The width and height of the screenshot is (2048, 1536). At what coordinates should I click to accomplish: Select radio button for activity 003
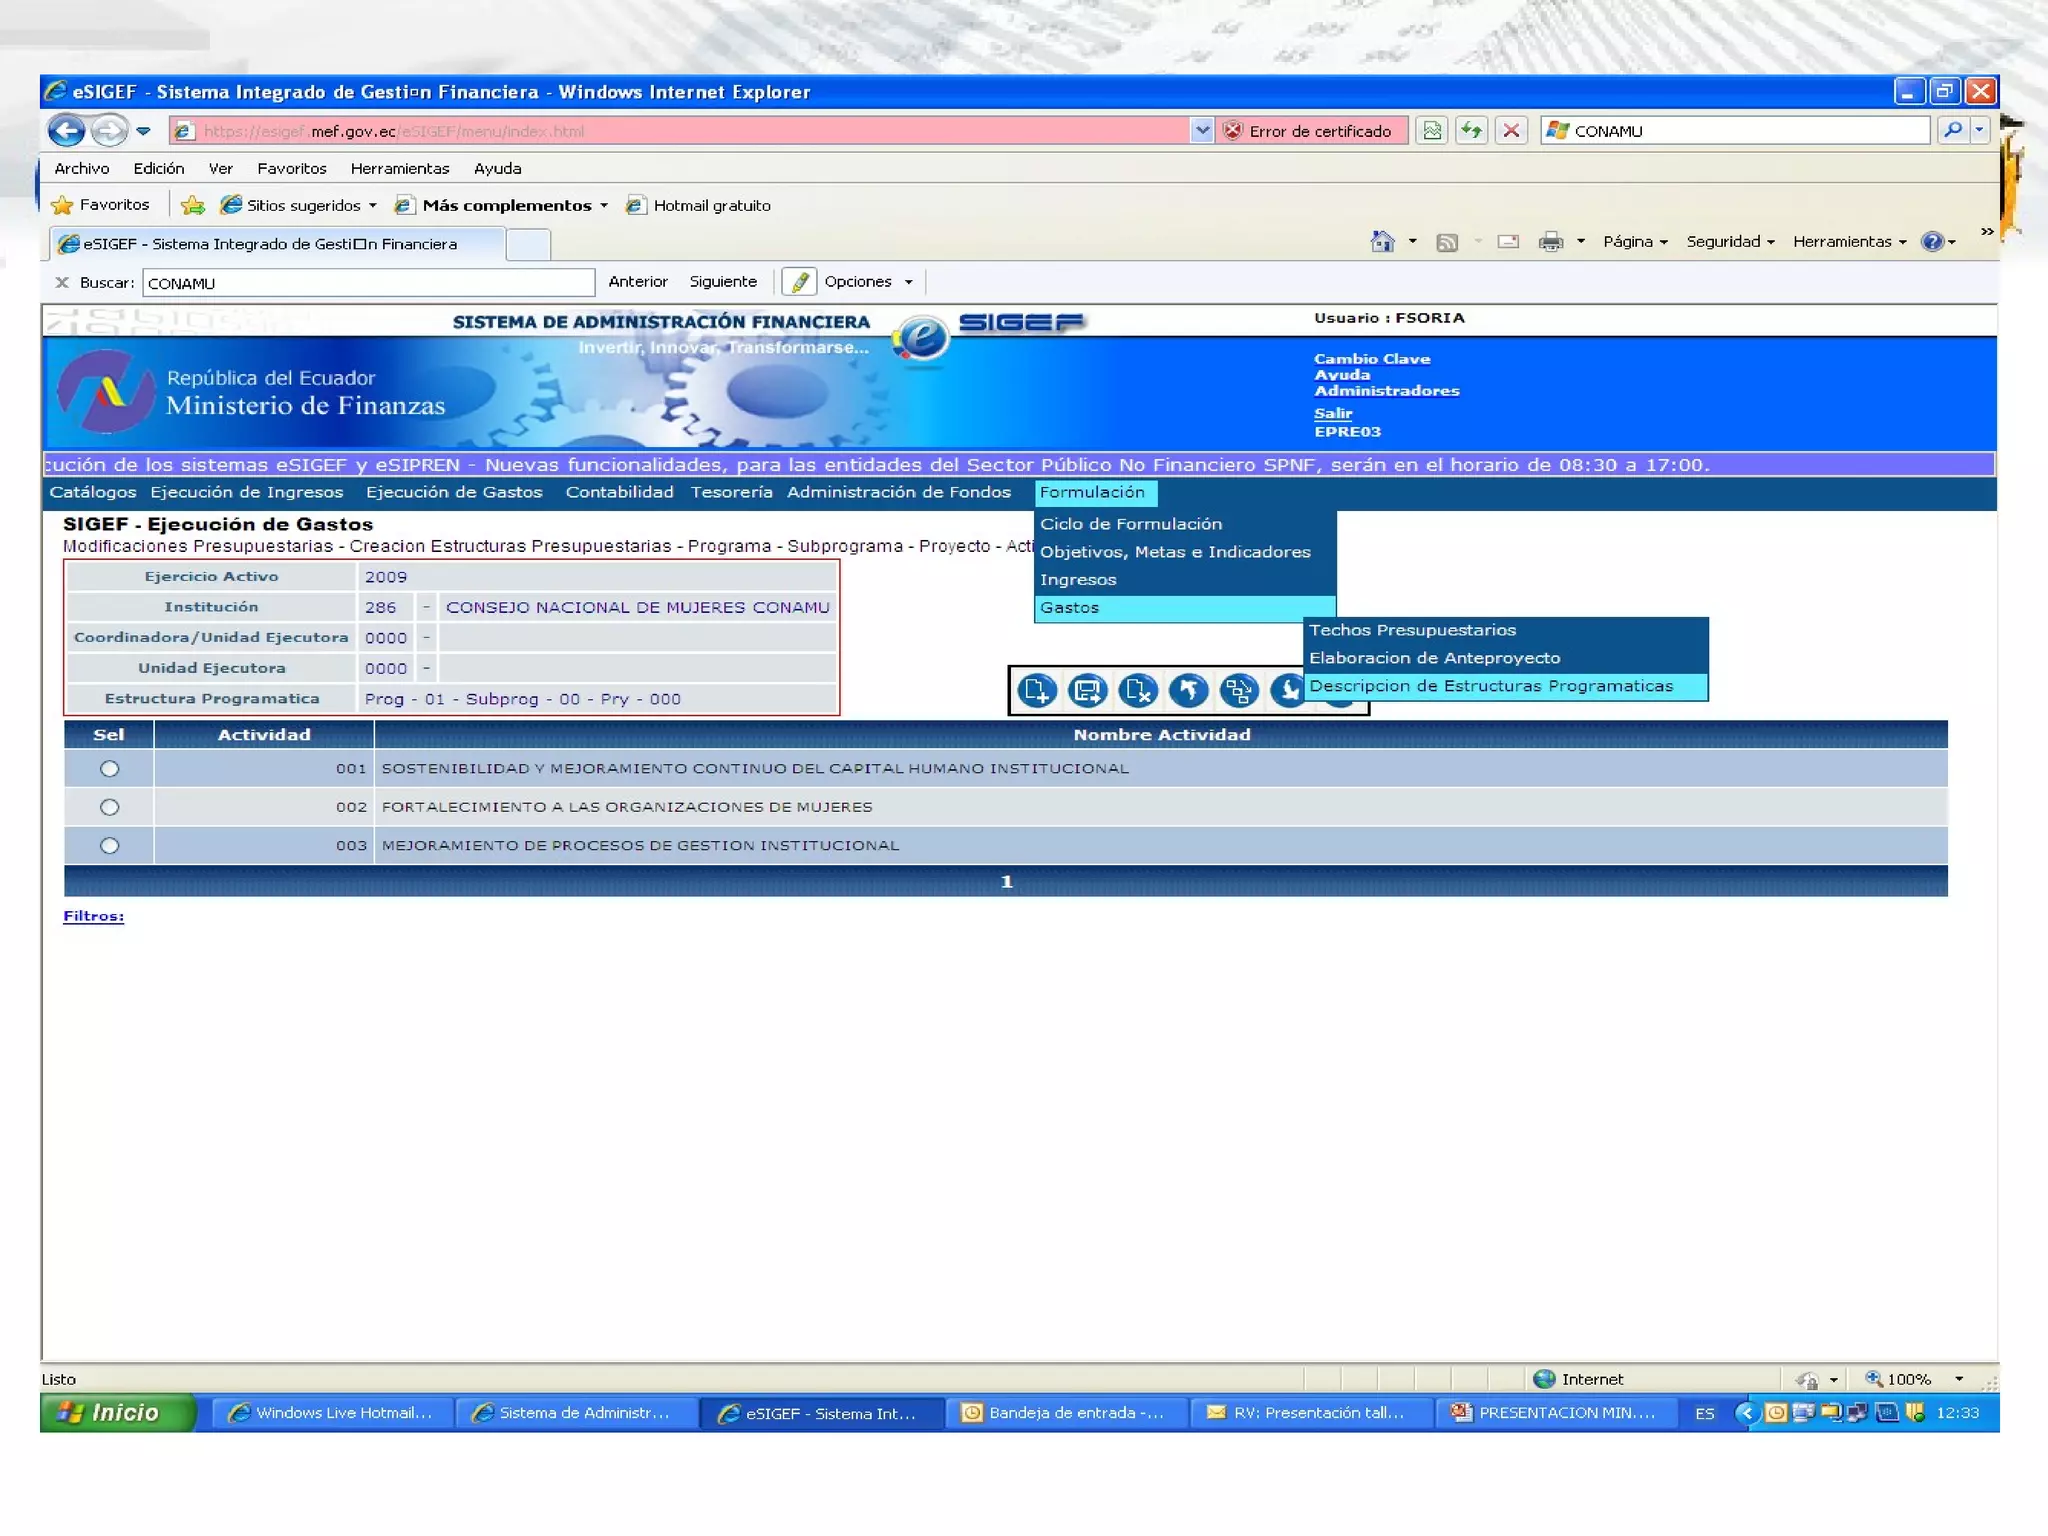click(110, 846)
